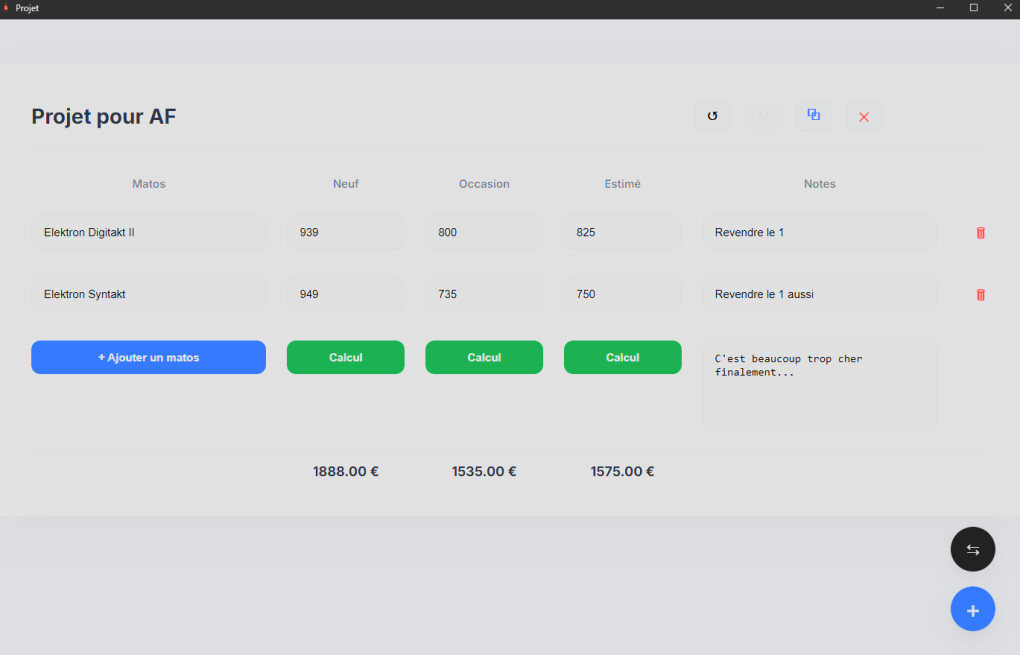Click Calcul under the Occasion column
Image resolution: width=1020 pixels, height=655 pixels.
484,357
